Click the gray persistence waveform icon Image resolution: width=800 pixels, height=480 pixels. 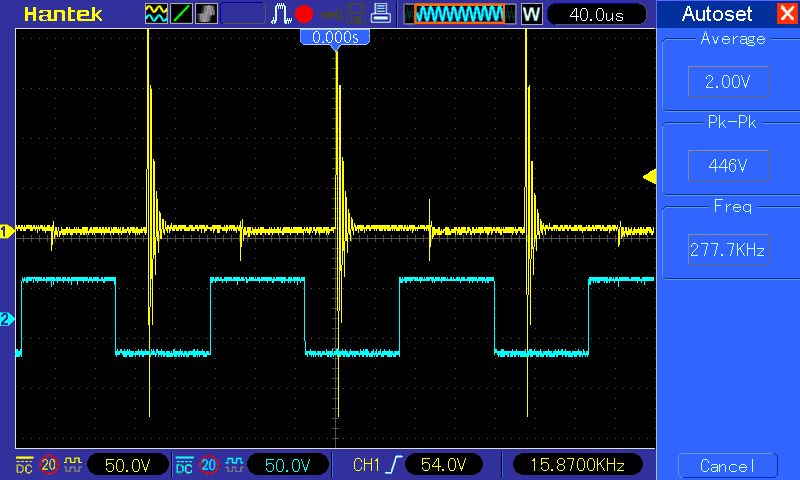point(207,14)
